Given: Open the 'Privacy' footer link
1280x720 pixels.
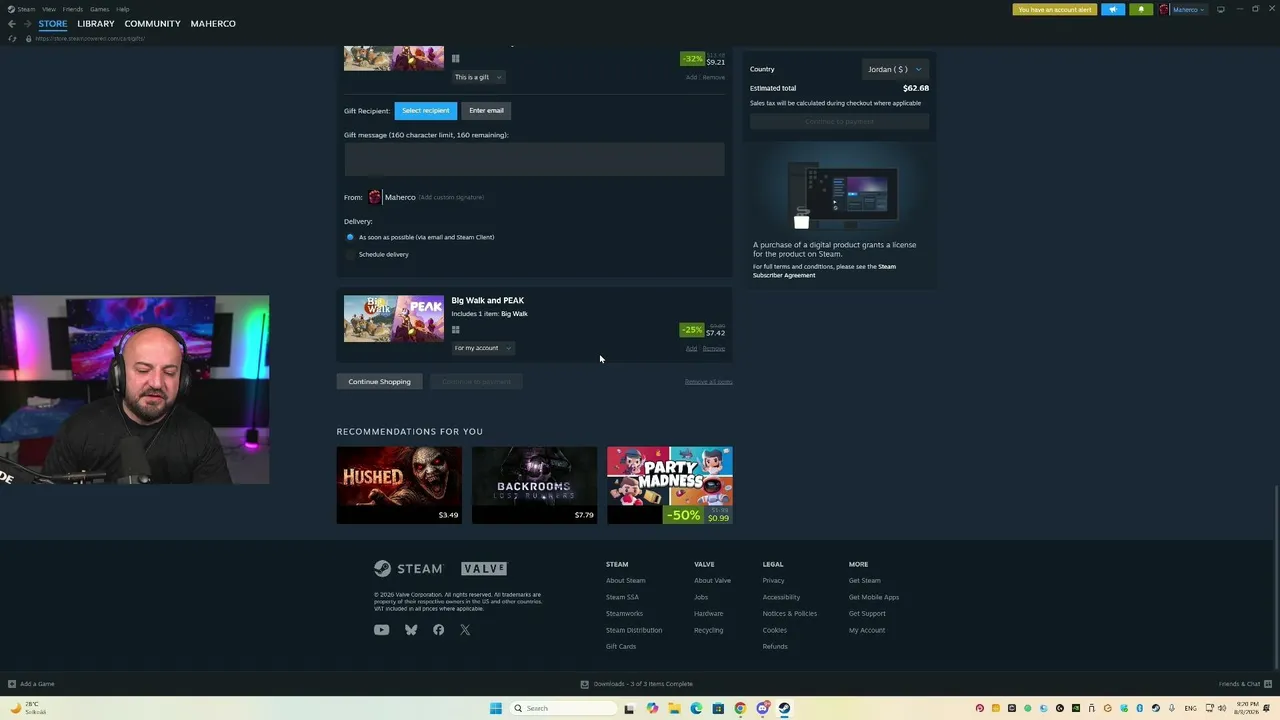Looking at the screenshot, I should 773,581.
